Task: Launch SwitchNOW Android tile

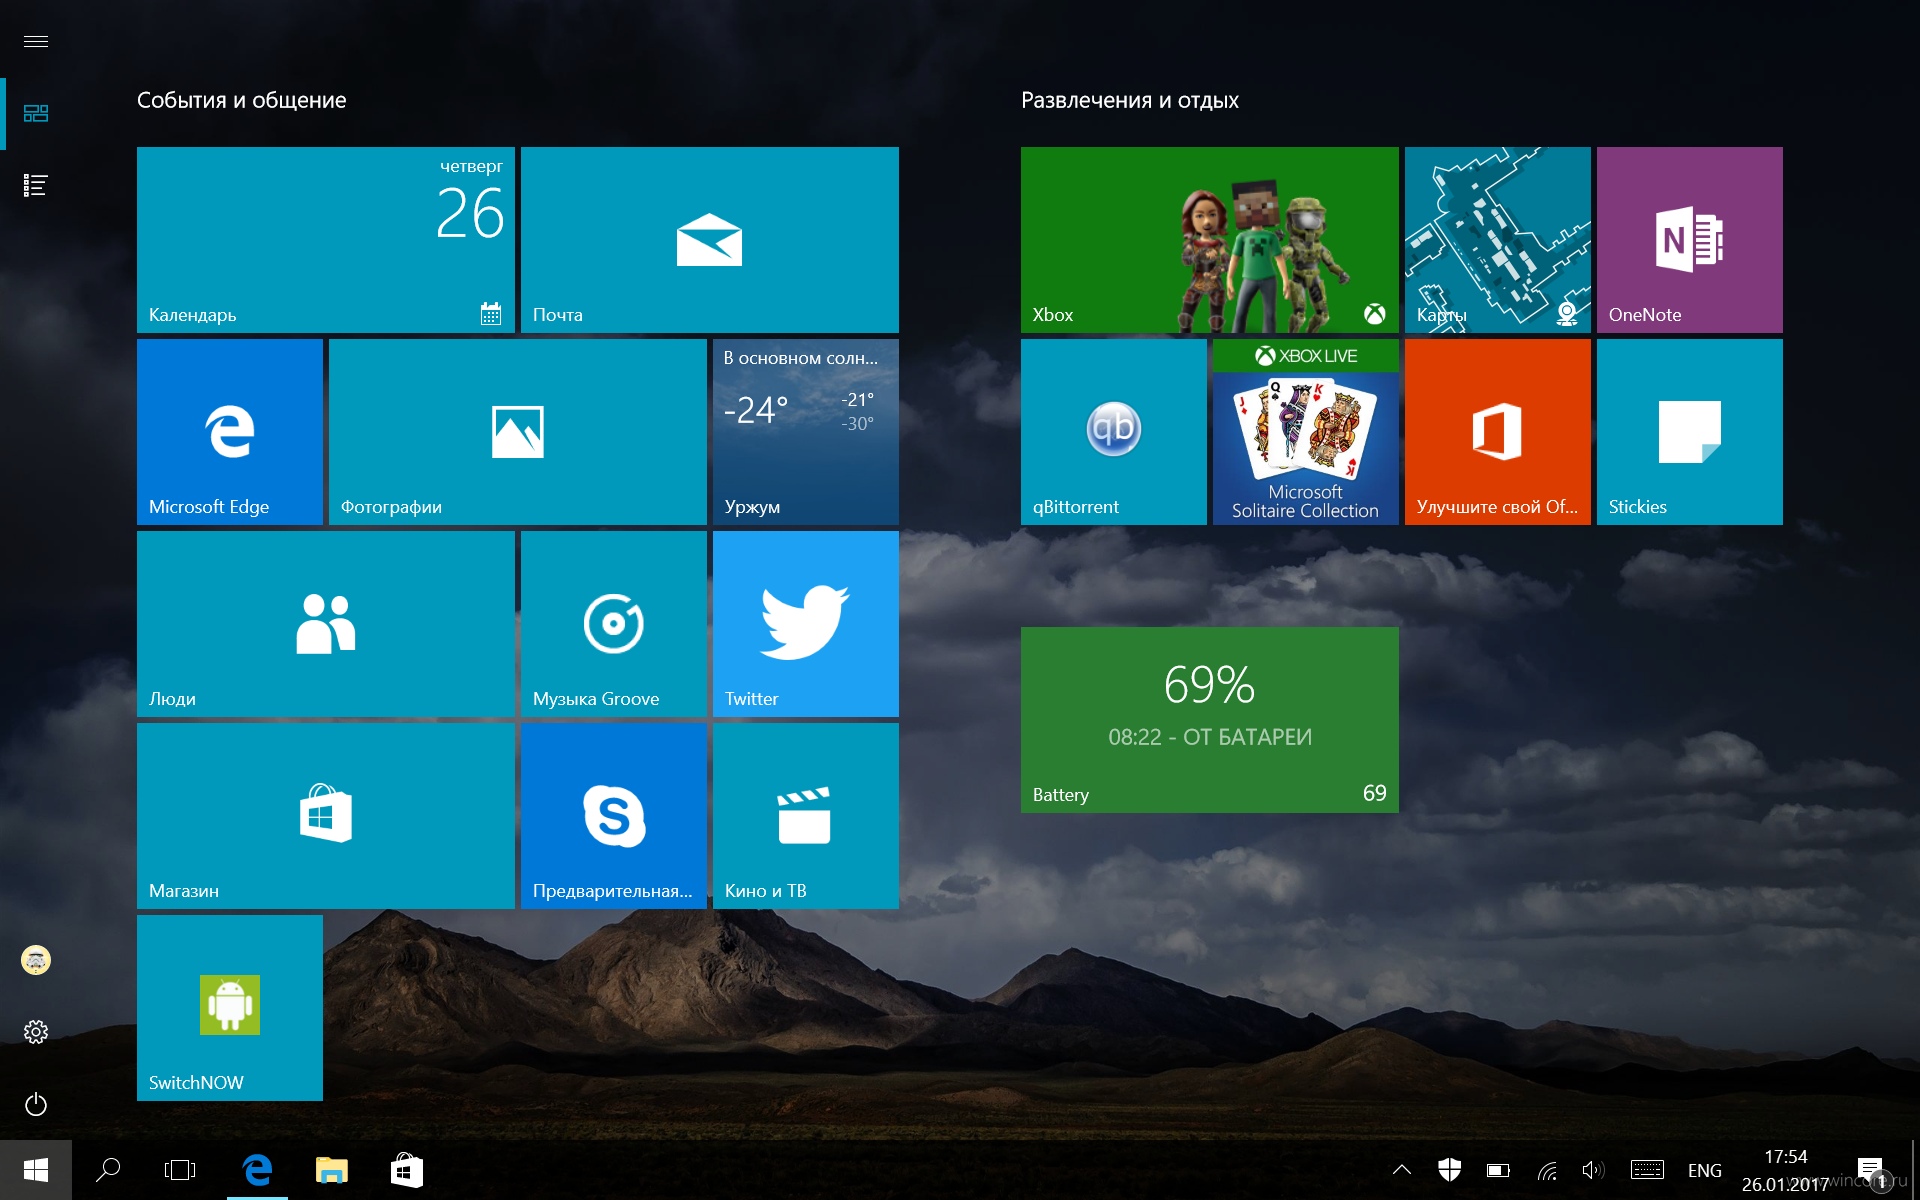Action: coord(230,1008)
